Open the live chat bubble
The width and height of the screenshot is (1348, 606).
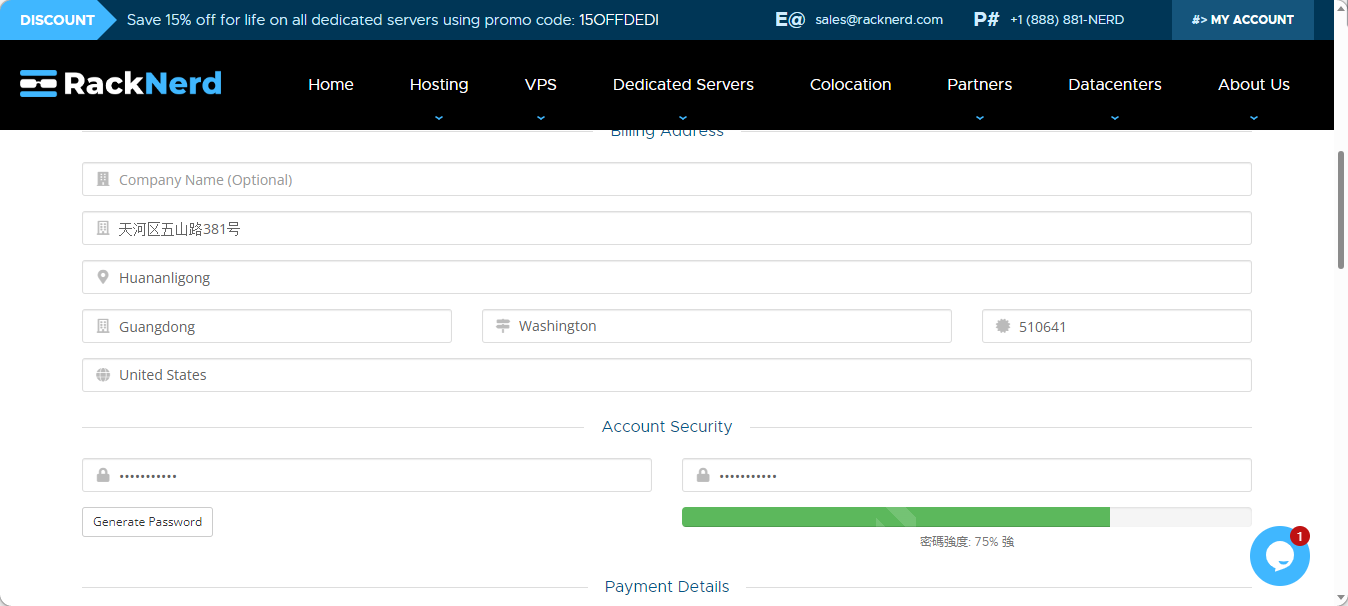tap(1279, 556)
